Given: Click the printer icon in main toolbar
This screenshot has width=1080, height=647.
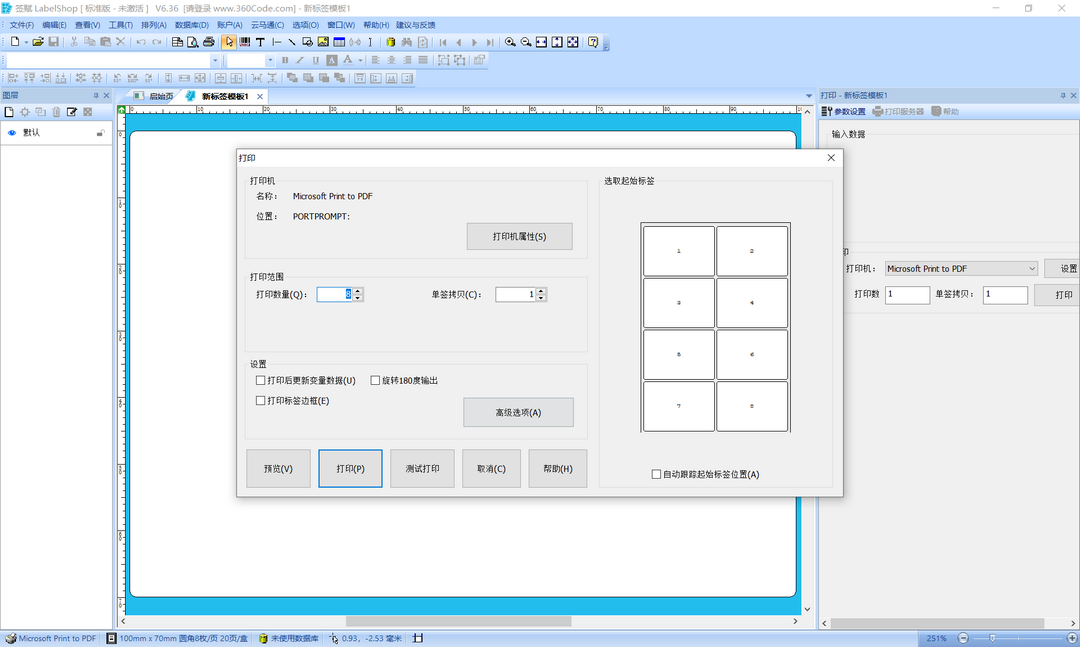Looking at the screenshot, I should coord(209,42).
